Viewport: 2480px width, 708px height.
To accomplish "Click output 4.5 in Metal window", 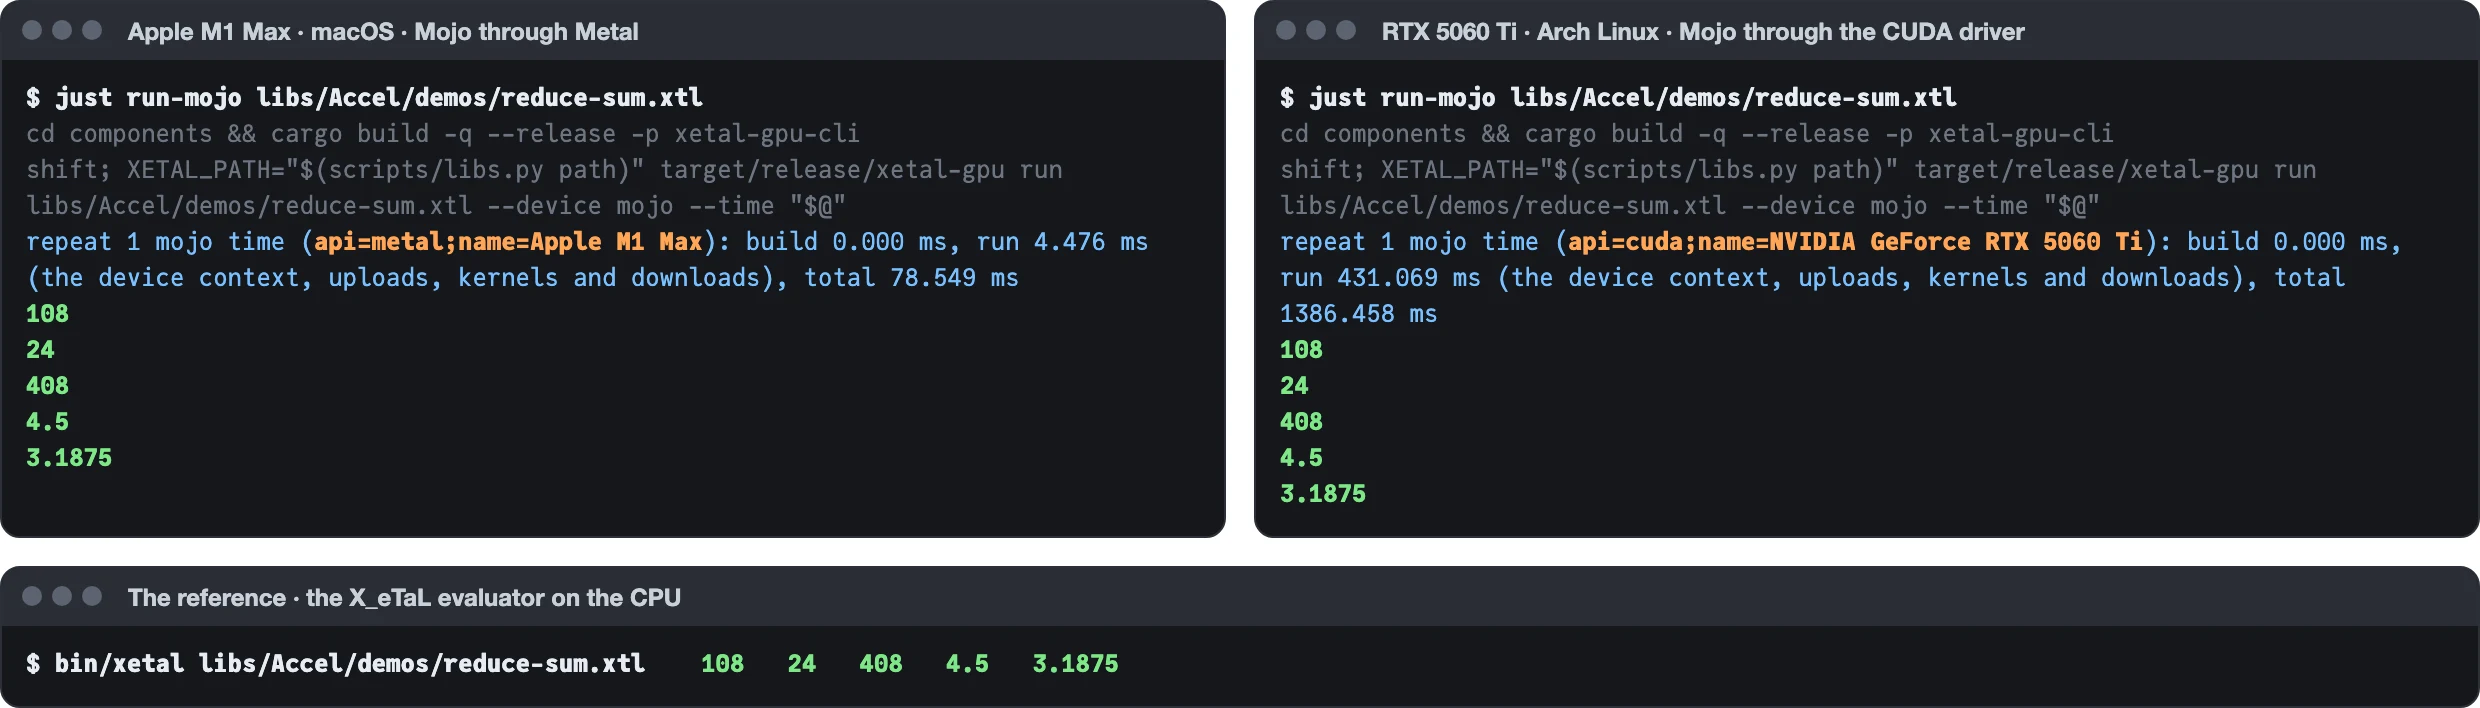I will point(47,422).
